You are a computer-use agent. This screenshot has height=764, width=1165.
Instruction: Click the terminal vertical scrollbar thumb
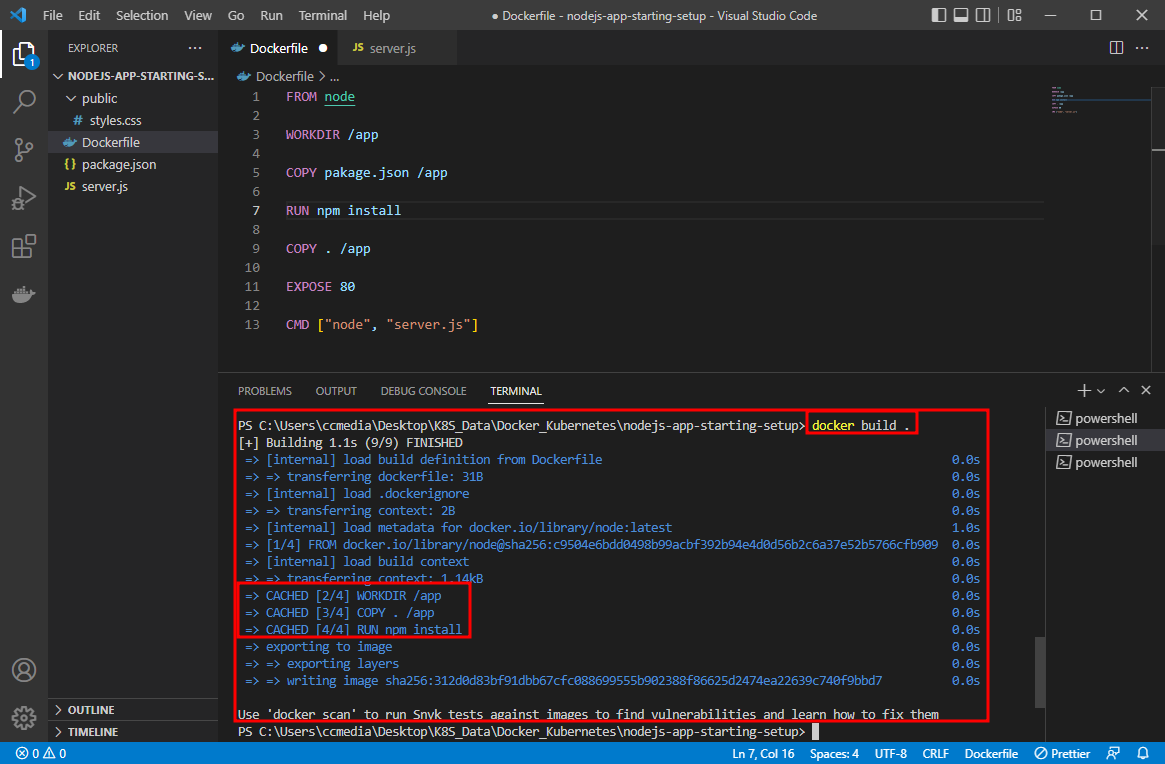tap(1040, 672)
